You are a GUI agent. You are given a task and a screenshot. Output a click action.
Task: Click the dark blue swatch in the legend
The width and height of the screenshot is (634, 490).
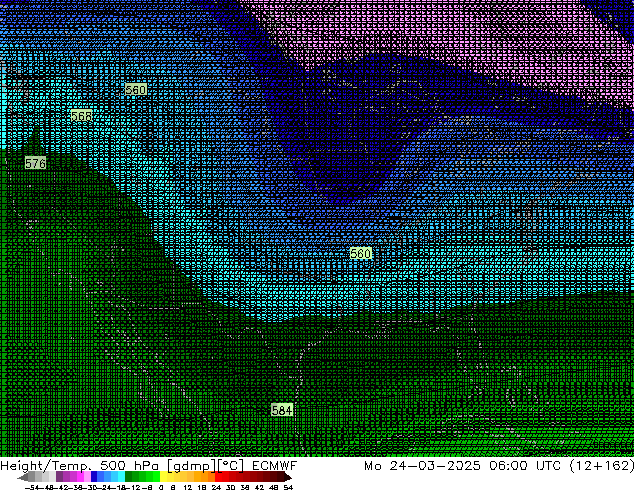94,476
